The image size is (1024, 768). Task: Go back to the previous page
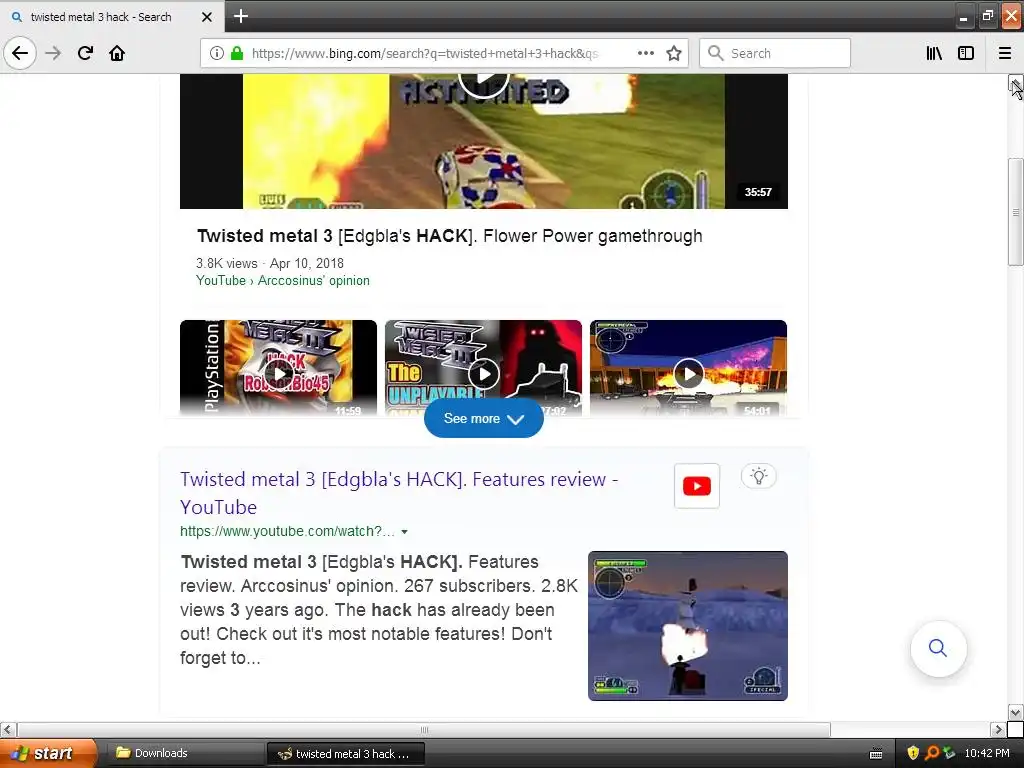coord(20,53)
